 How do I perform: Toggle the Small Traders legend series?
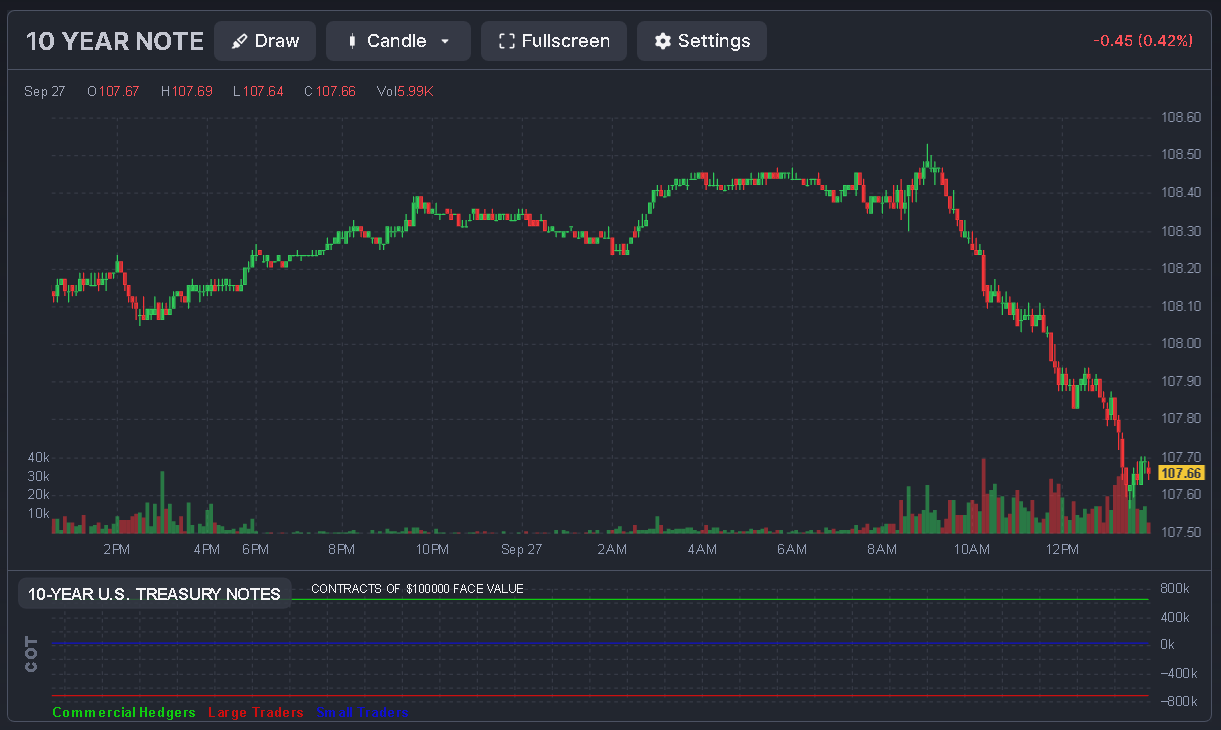(x=362, y=713)
